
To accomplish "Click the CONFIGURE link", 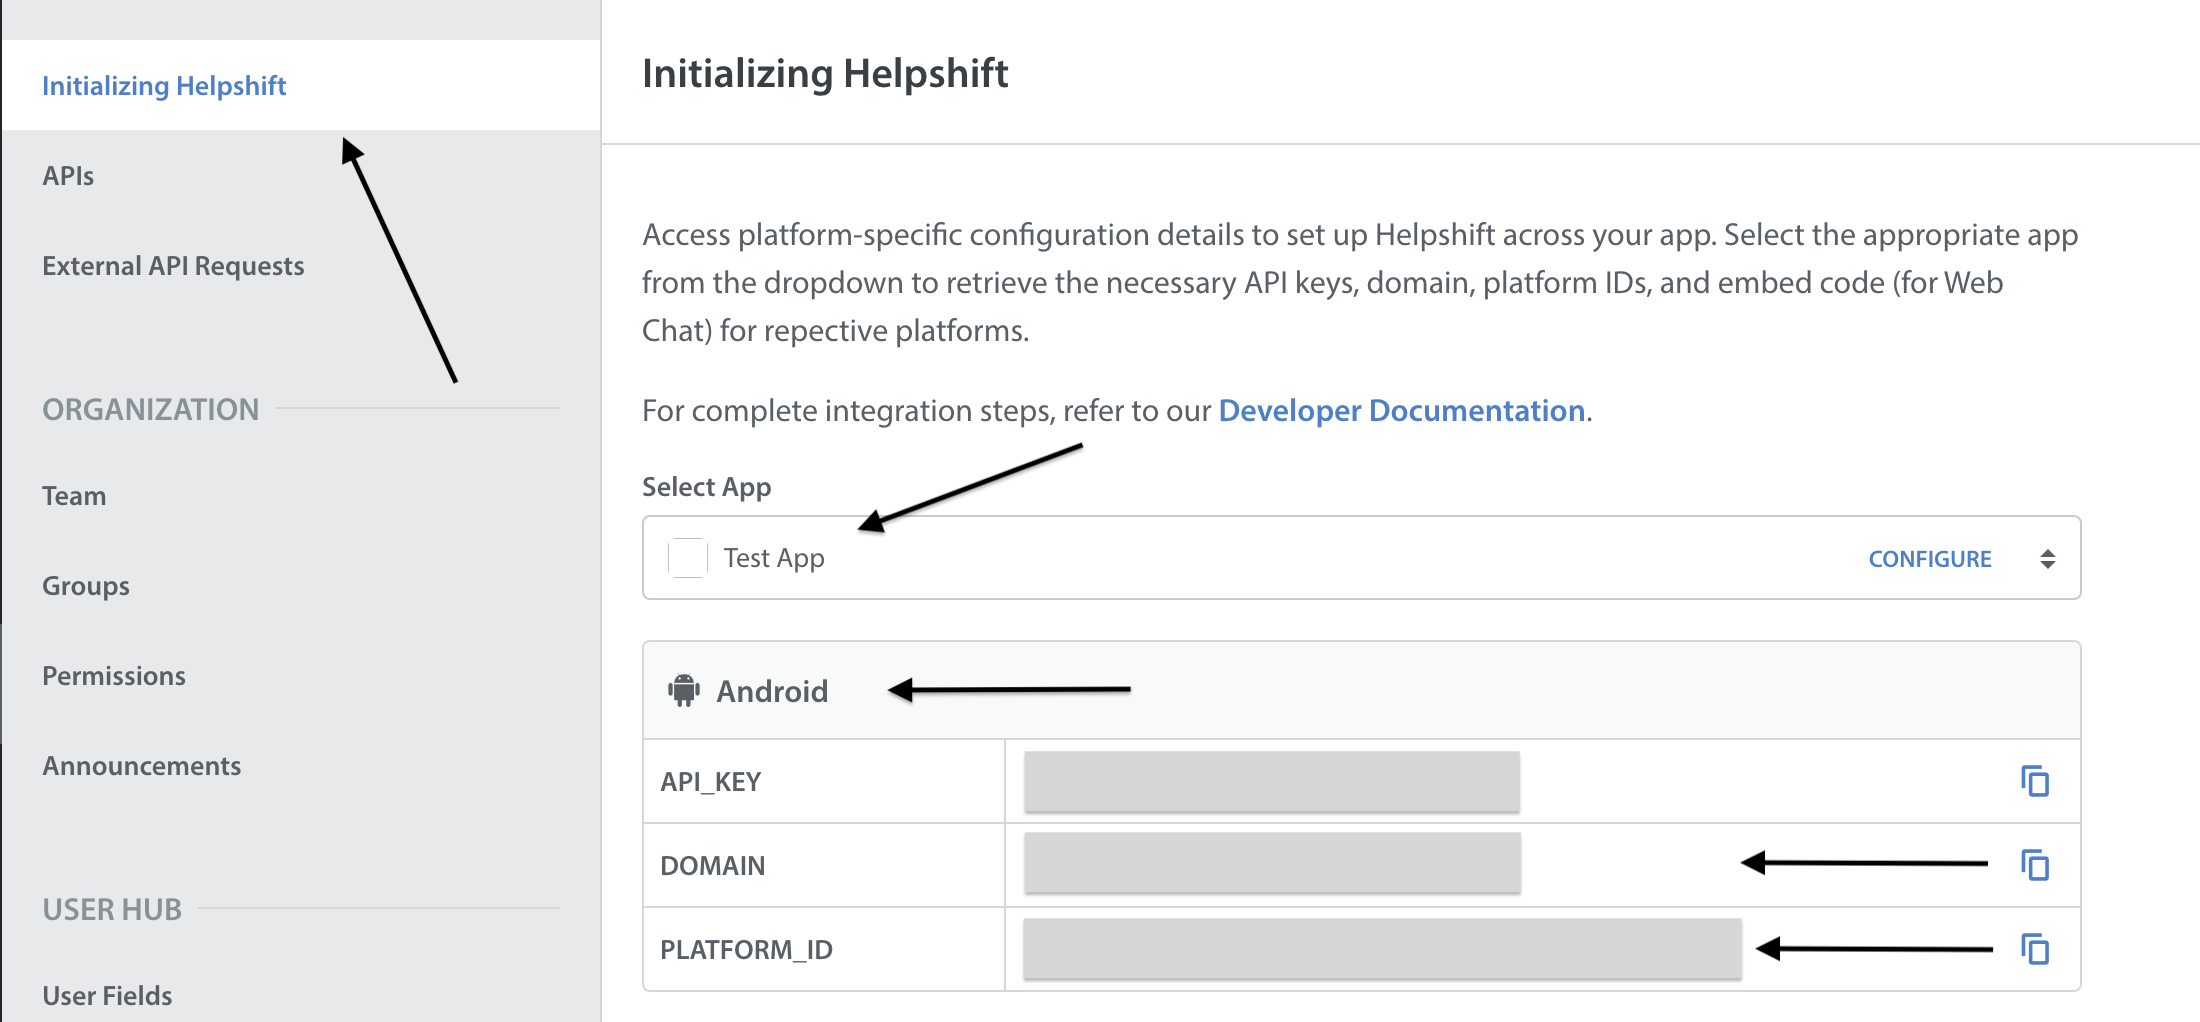I will pos(1929,559).
